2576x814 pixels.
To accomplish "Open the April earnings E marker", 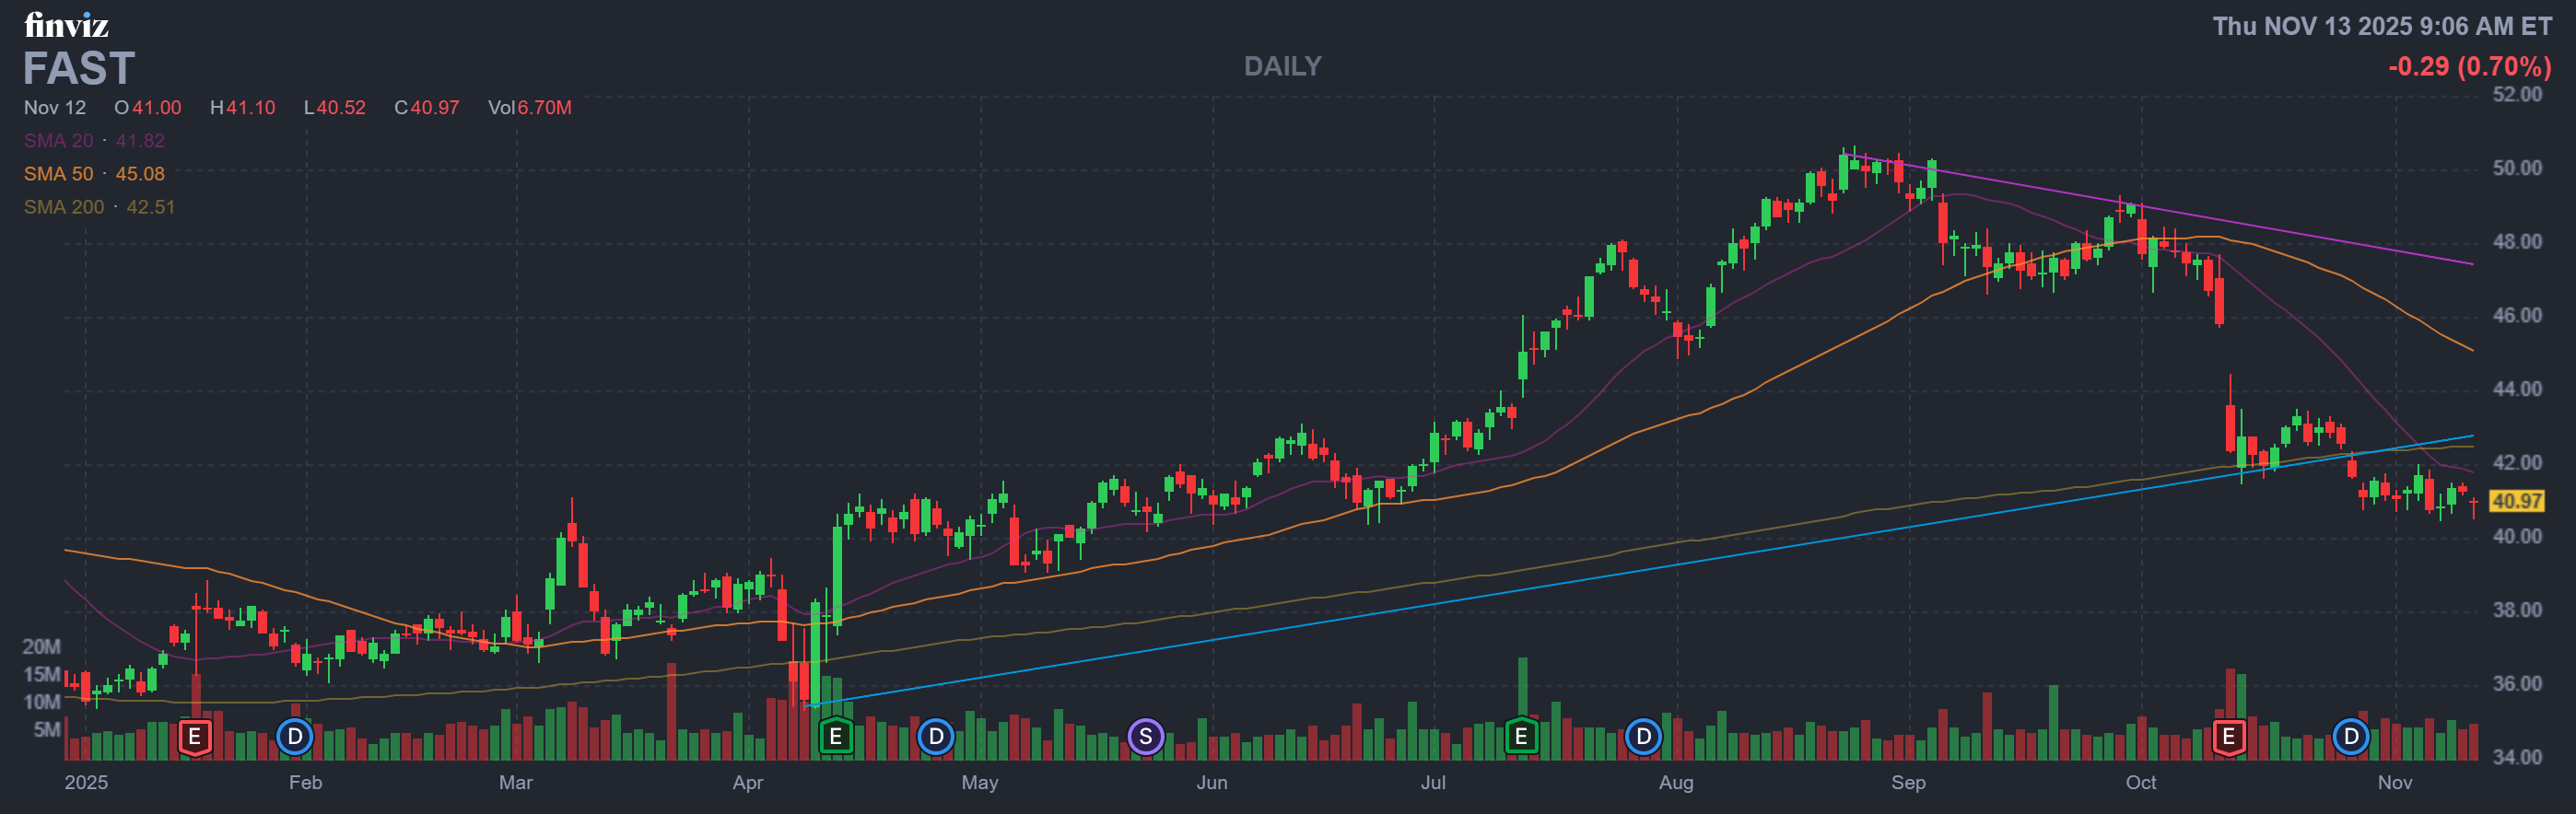I will tap(835, 738).
